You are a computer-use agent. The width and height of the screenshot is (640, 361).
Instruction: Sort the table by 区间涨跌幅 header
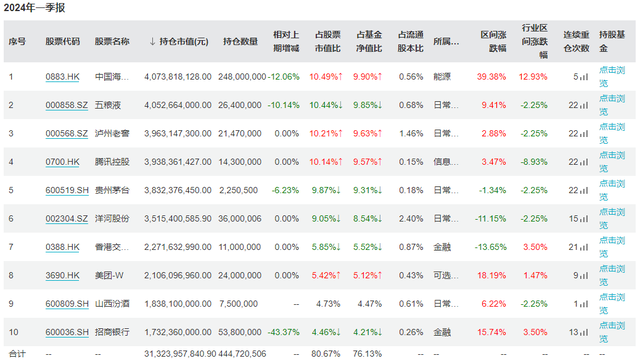tap(493, 41)
